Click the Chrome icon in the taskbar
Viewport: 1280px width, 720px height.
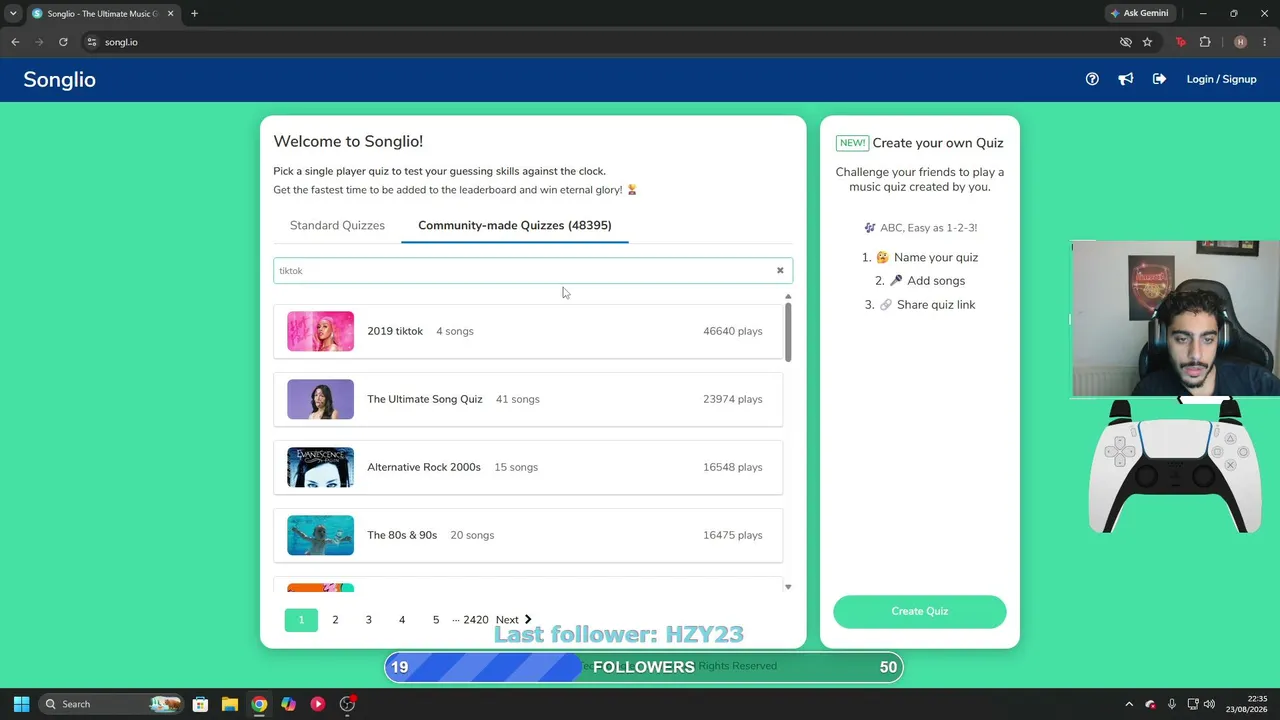[259, 704]
